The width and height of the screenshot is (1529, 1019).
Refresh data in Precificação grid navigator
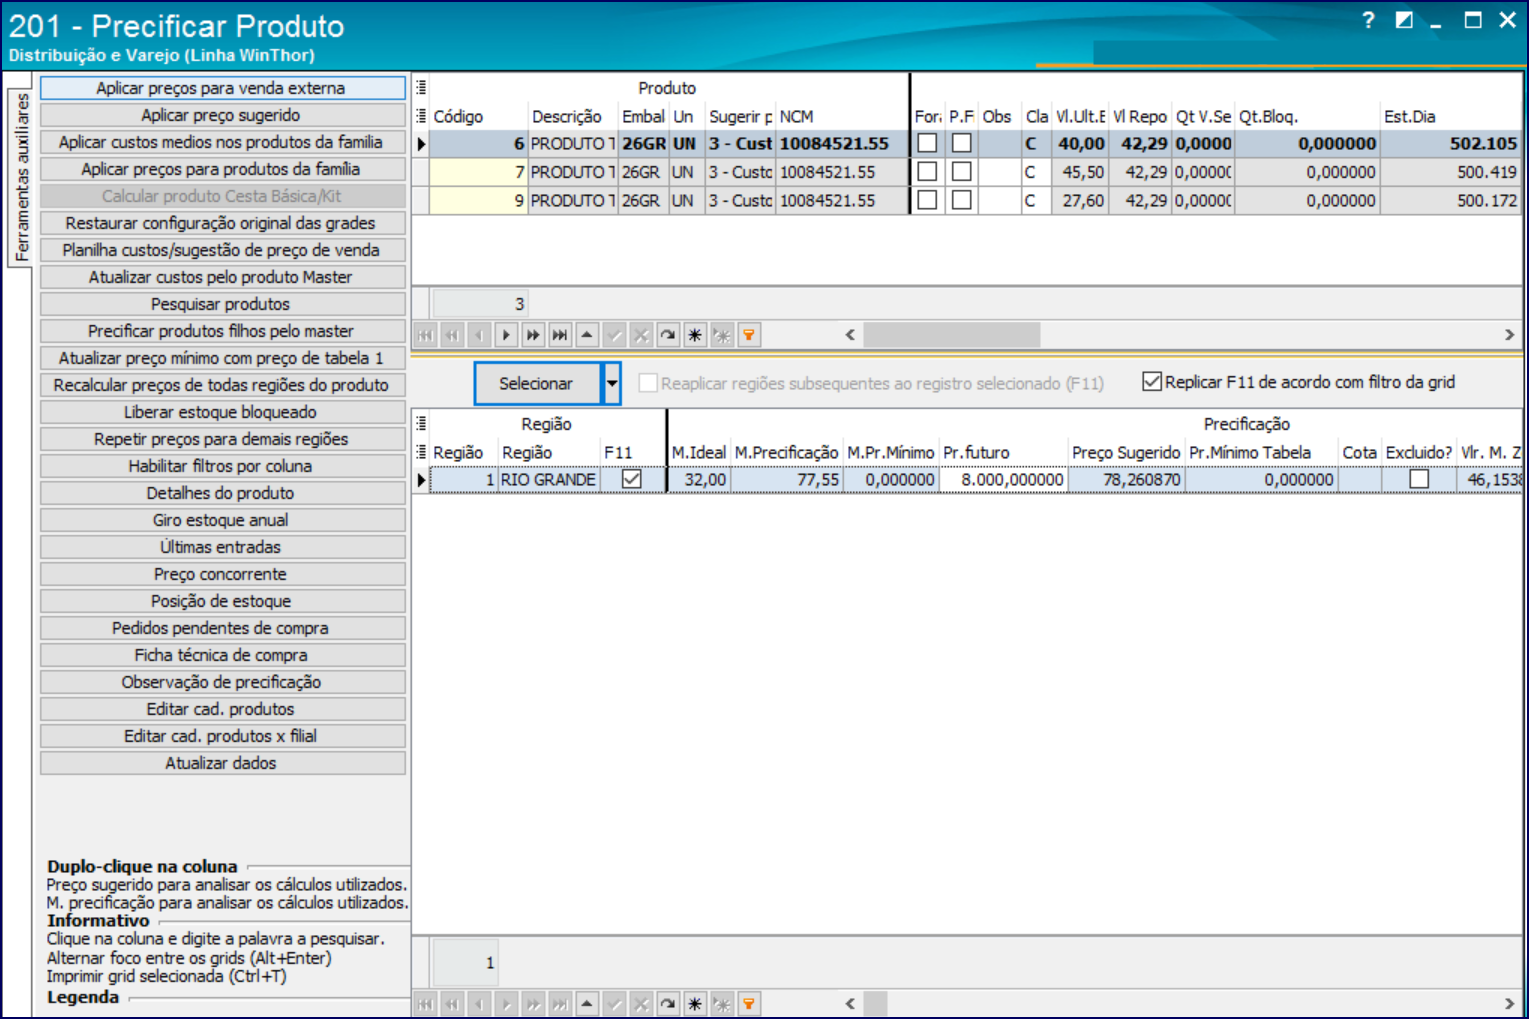click(x=668, y=1003)
